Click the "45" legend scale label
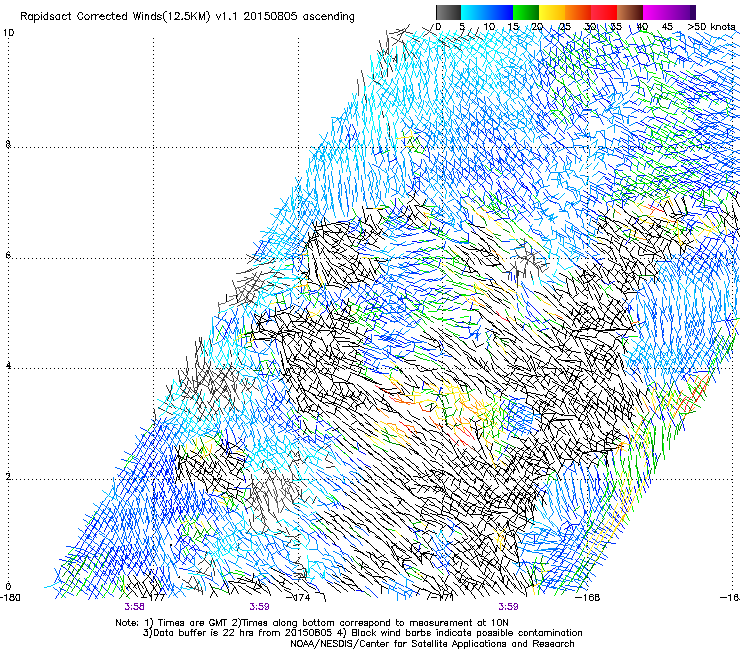This screenshot has width=740, height=650. [x=667, y=27]
